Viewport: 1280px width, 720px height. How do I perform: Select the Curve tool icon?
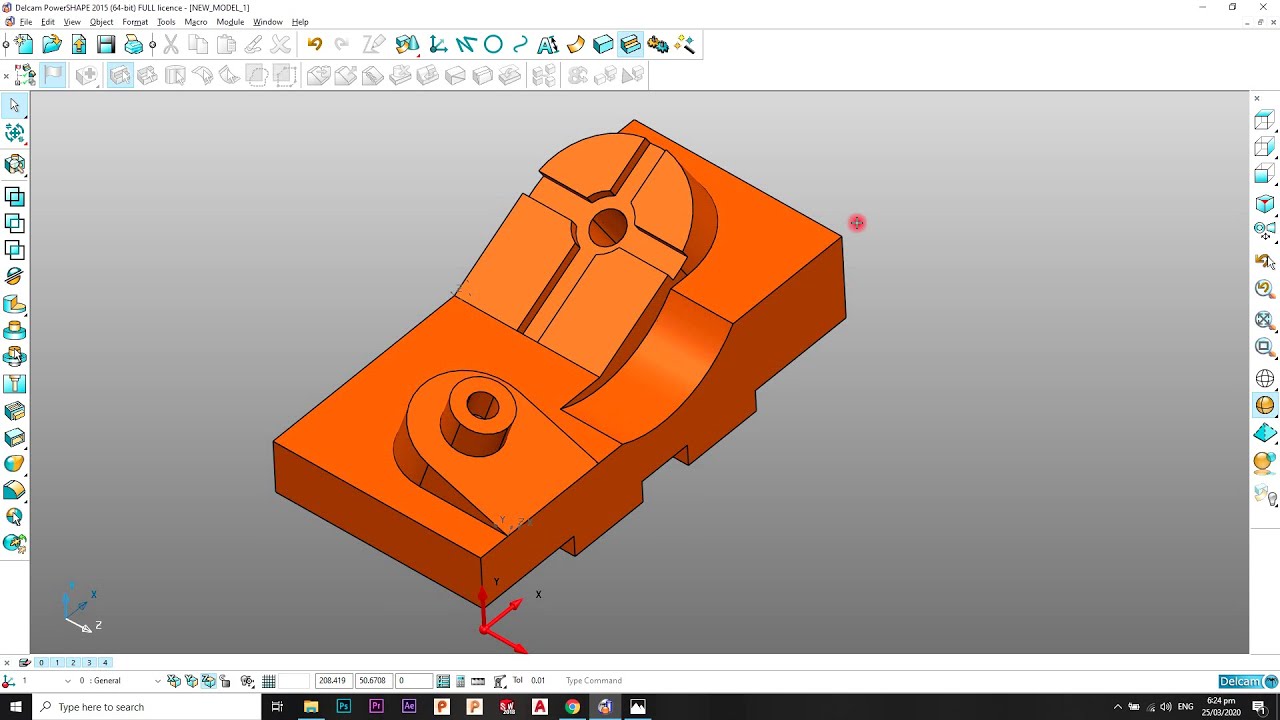click(520, 44)
